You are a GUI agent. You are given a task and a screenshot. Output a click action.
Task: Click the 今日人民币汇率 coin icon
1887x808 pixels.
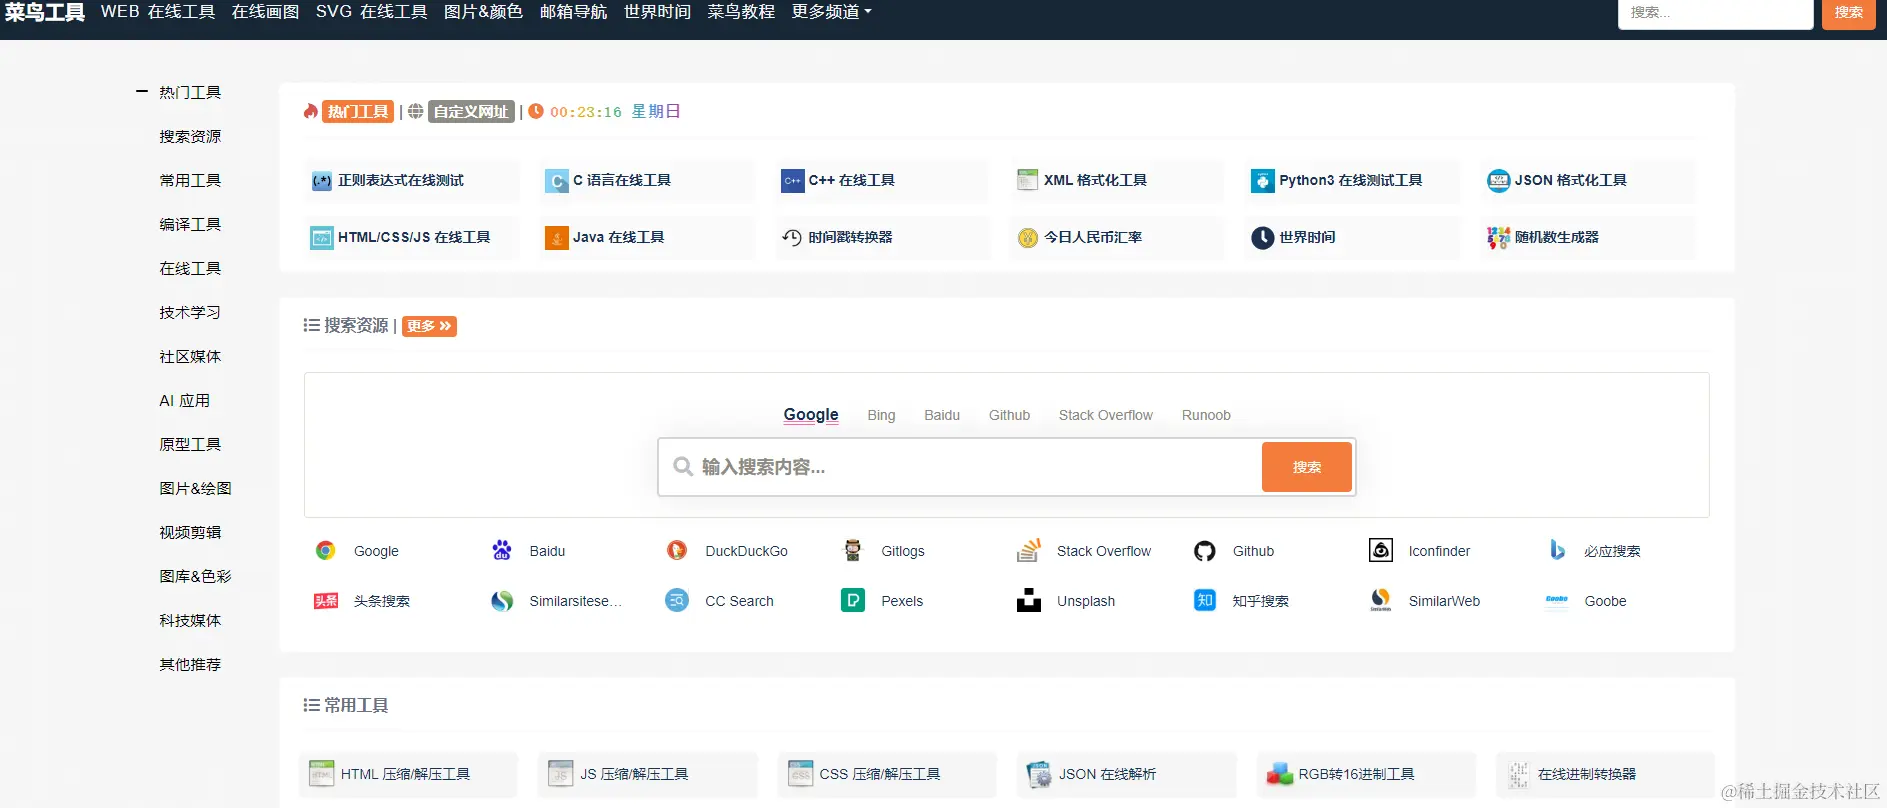click(1027, 238)
